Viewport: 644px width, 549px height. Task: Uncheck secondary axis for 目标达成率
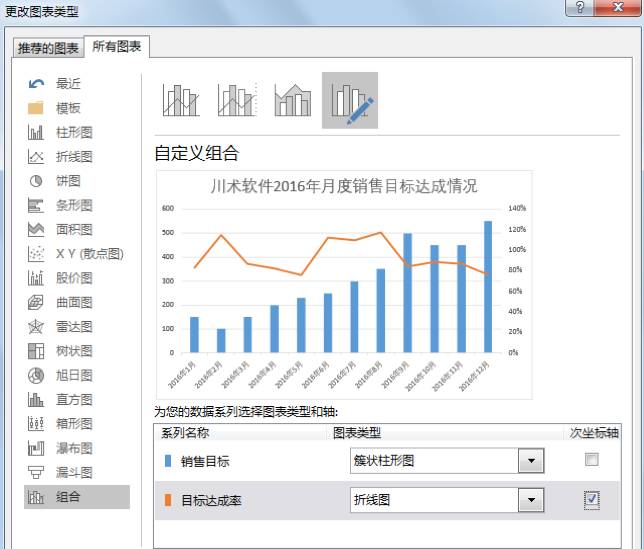591,499
